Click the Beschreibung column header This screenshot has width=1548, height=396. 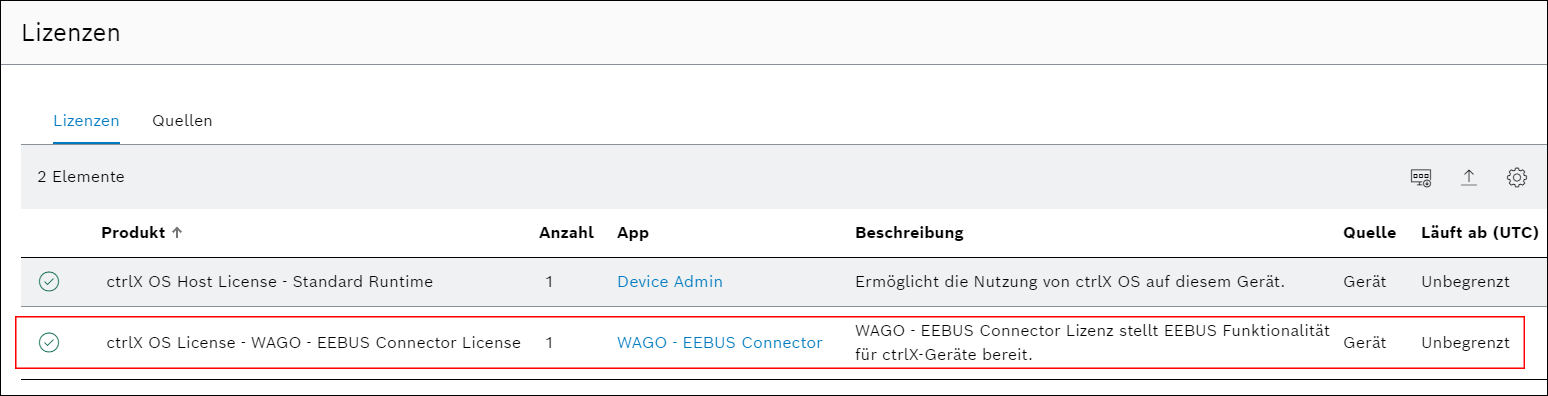[909, 232]
